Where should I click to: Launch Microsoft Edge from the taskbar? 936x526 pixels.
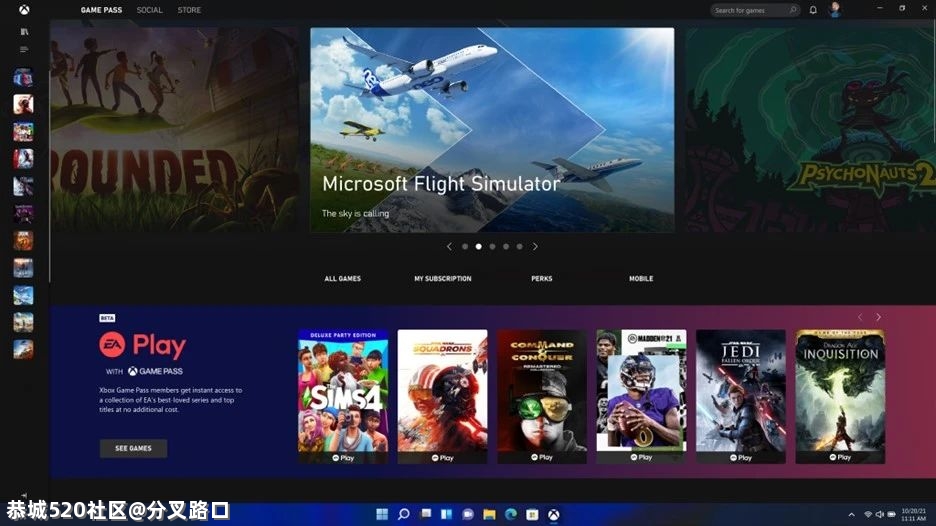tap(511, 514)
